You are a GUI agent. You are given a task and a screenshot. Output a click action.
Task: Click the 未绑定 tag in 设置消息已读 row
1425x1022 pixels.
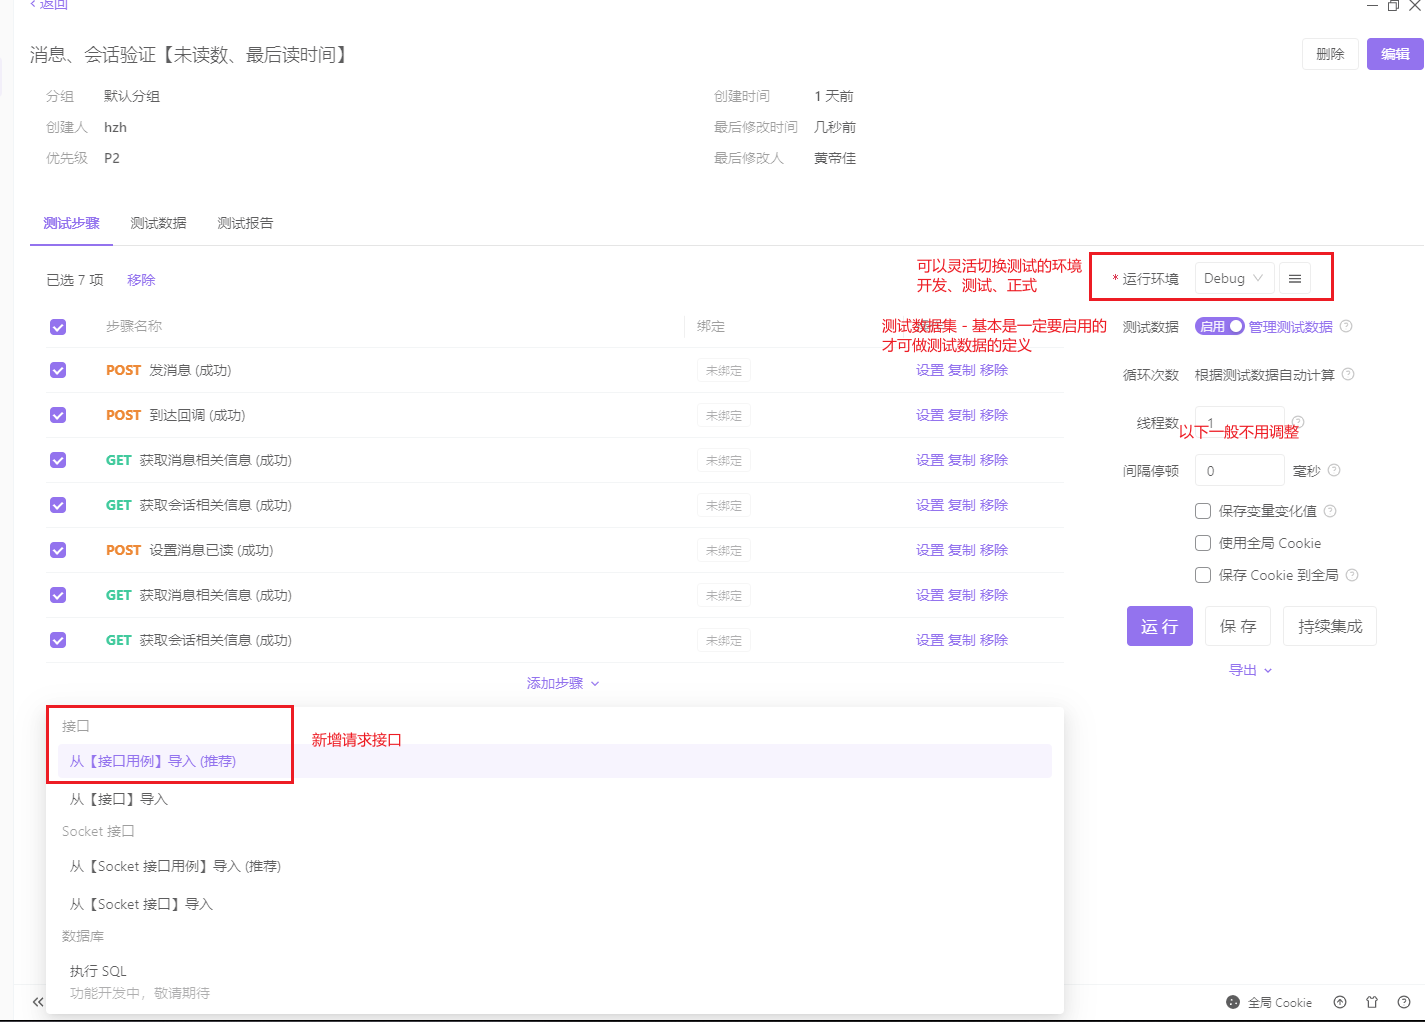click(x=724, y=550)
